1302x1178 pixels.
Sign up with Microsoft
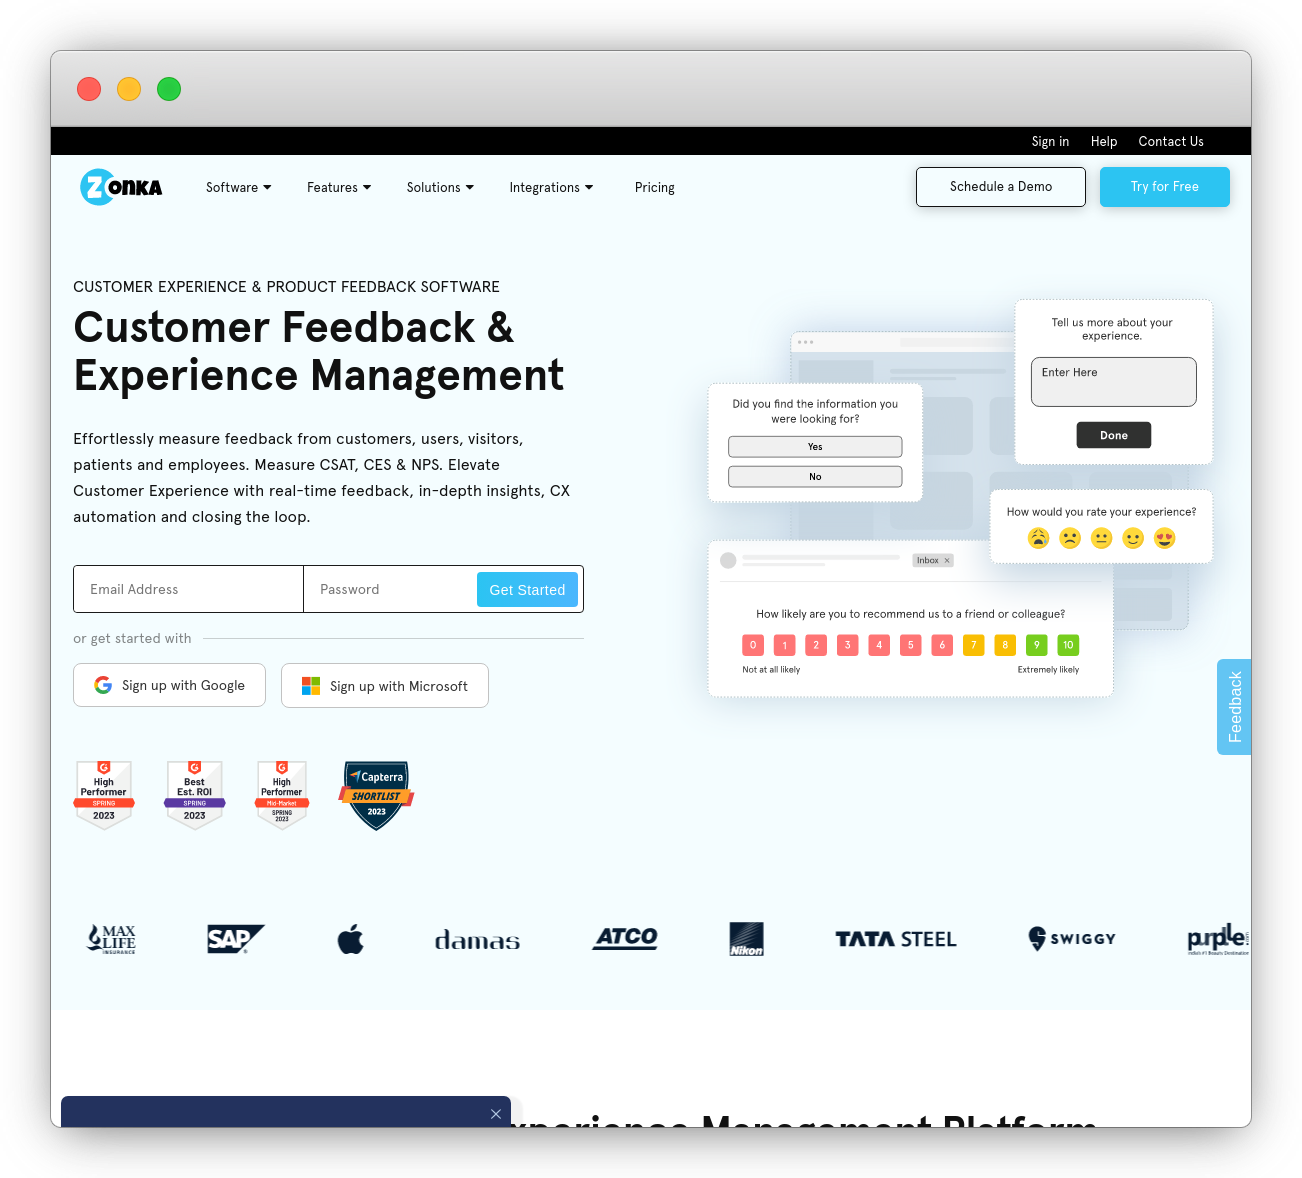(385, 686)
